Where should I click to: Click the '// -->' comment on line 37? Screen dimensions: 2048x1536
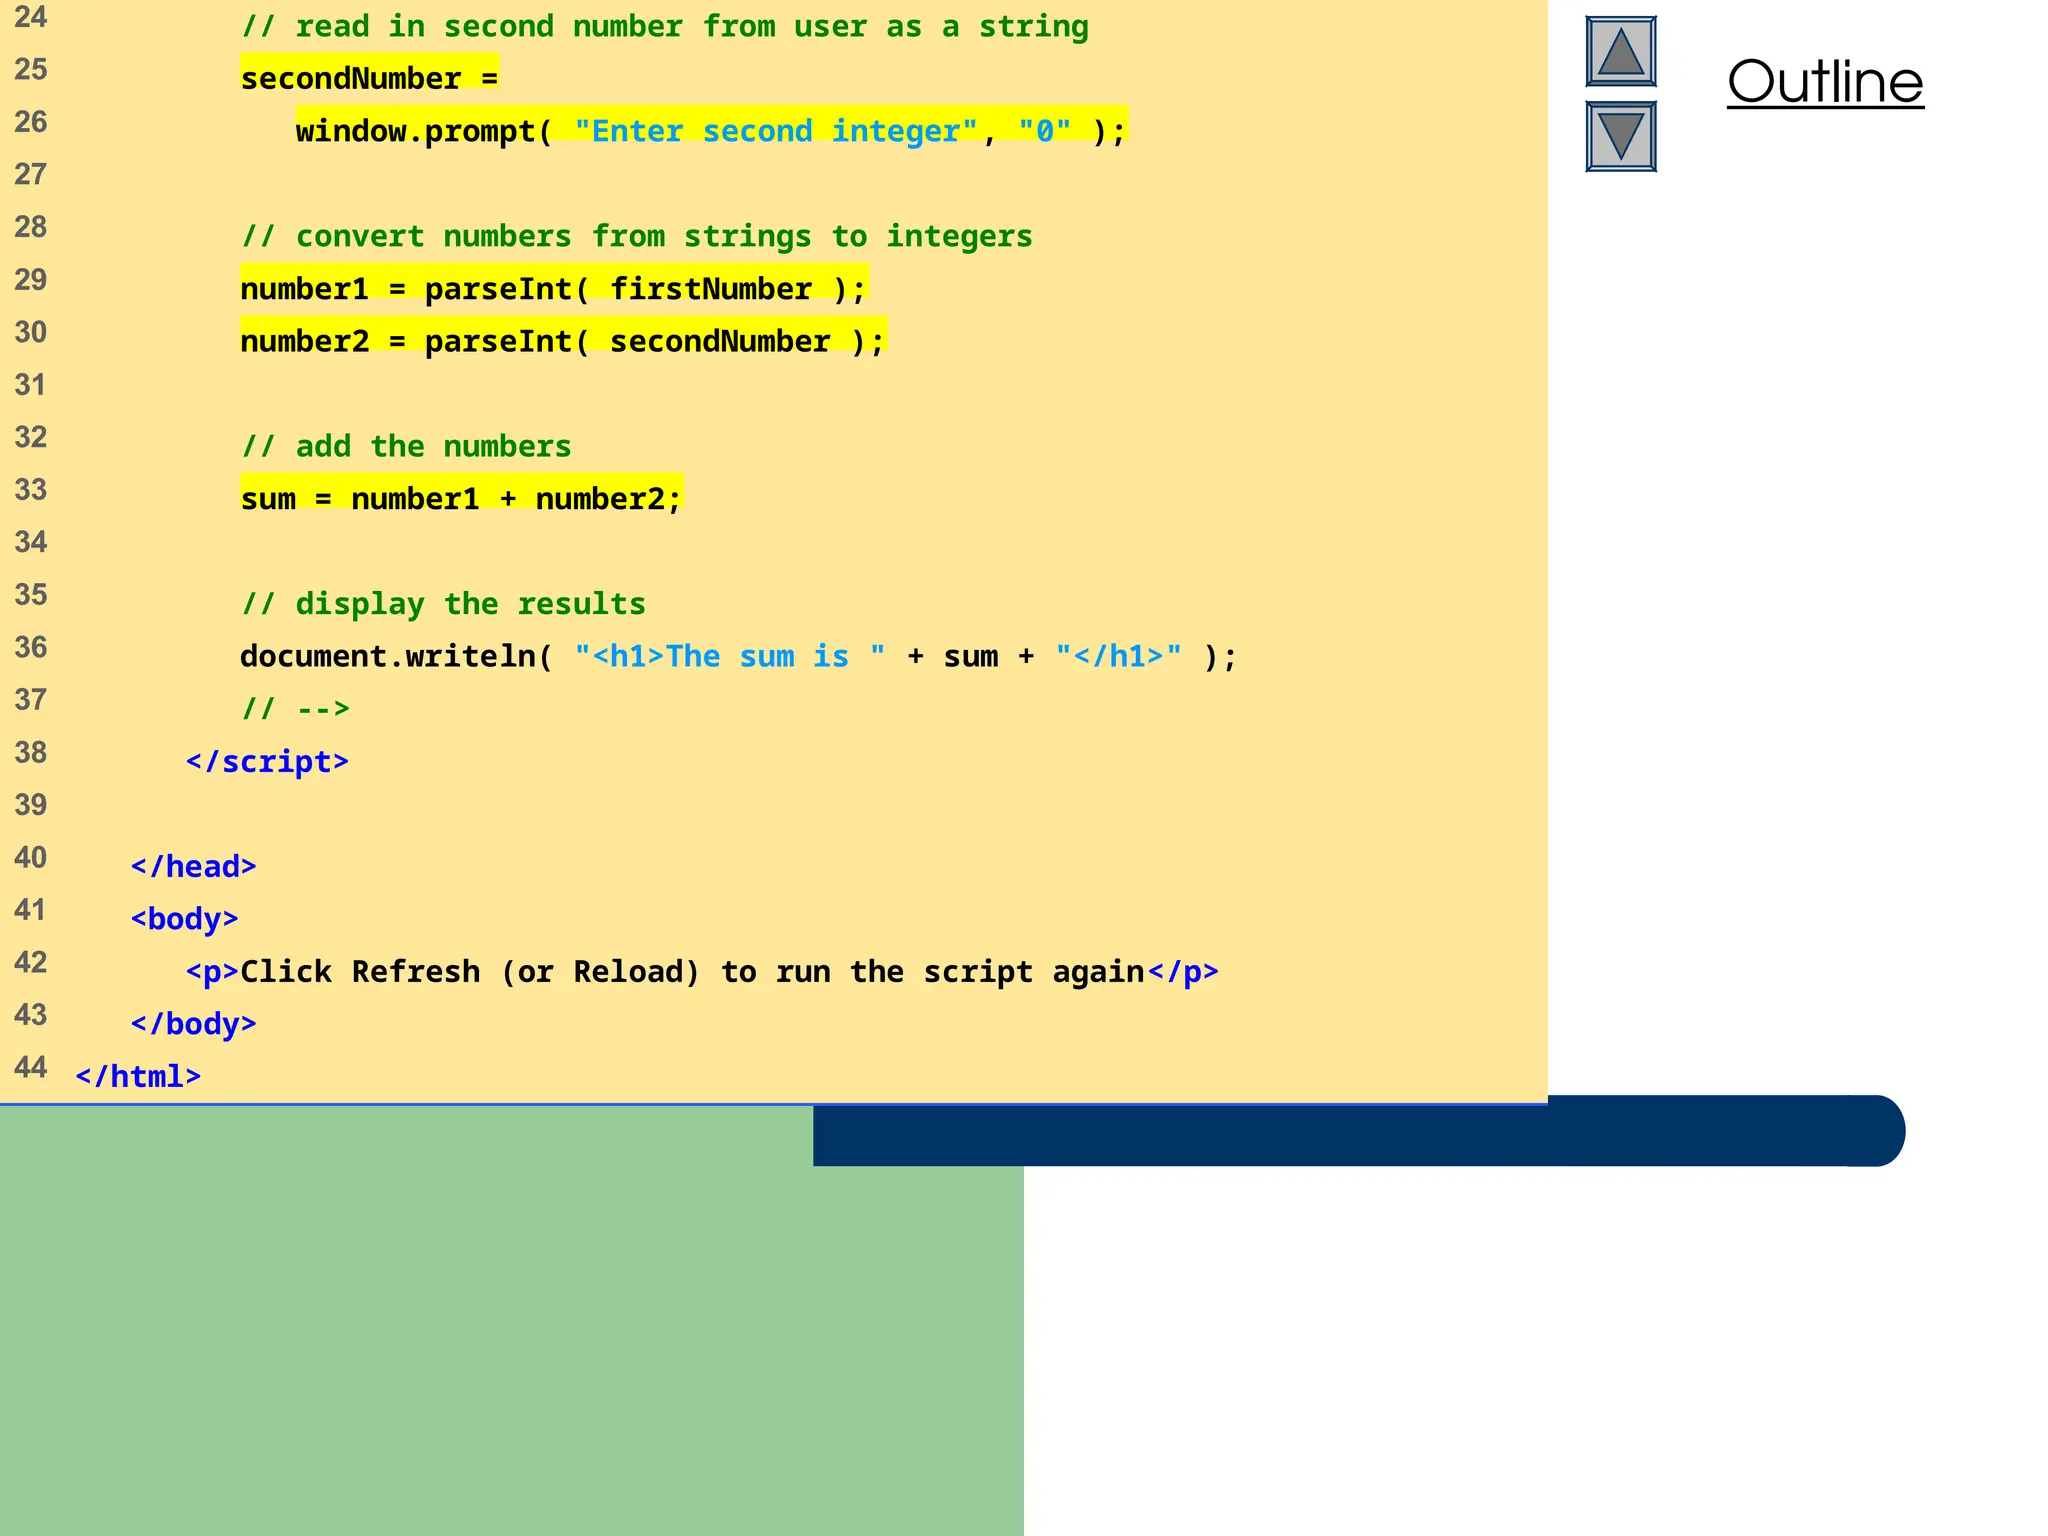tap(296, 709)
